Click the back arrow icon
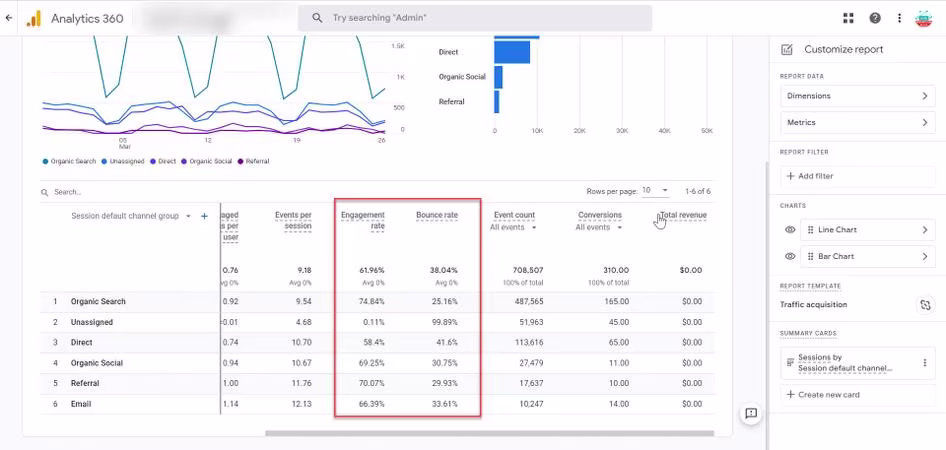This screenshot has width=946, height=450. click(x=8, y=18)
